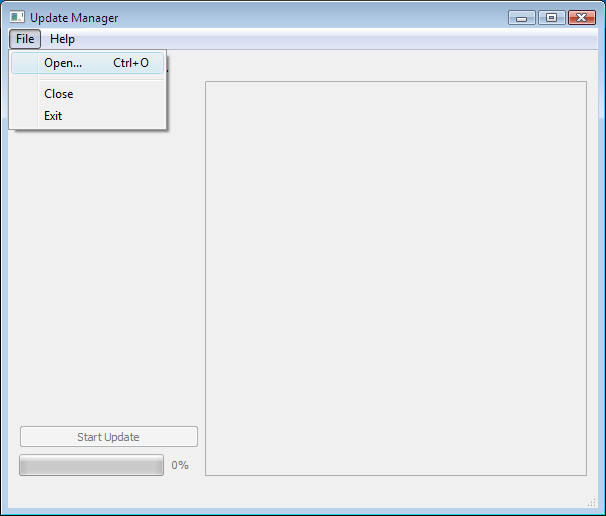The height and width of the screenshot is (516, 606).
Task: Click the Ctrl+O shortcut text in the menu
Action: point(131,63)
